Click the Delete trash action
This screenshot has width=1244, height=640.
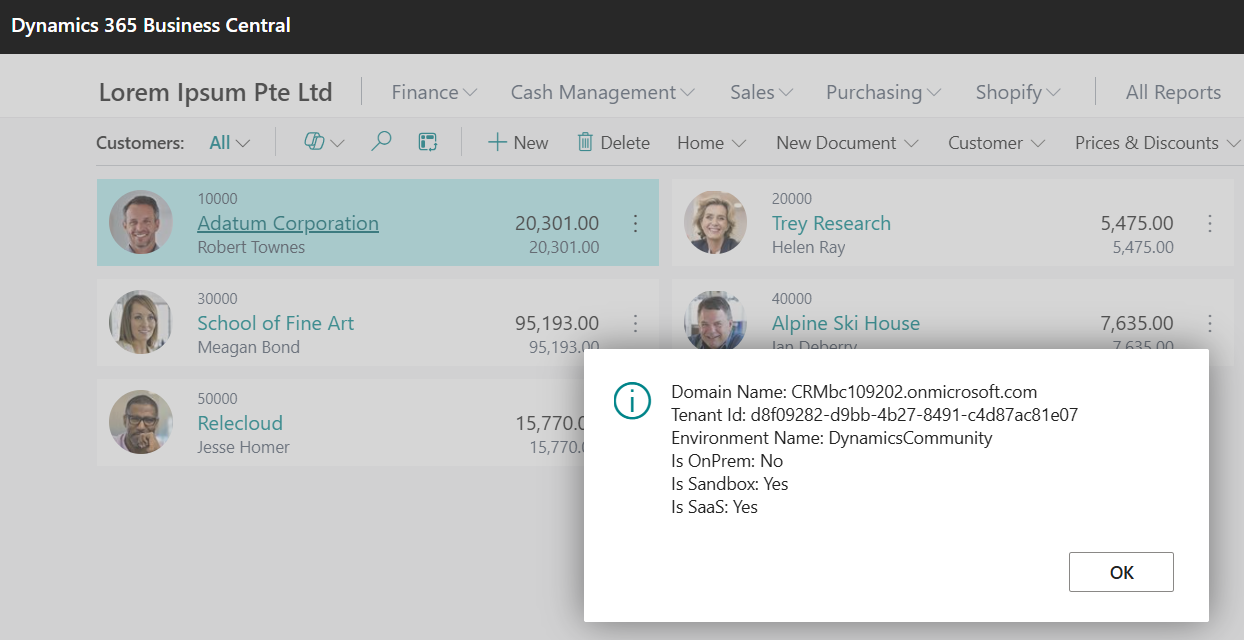tap(614, 143)
